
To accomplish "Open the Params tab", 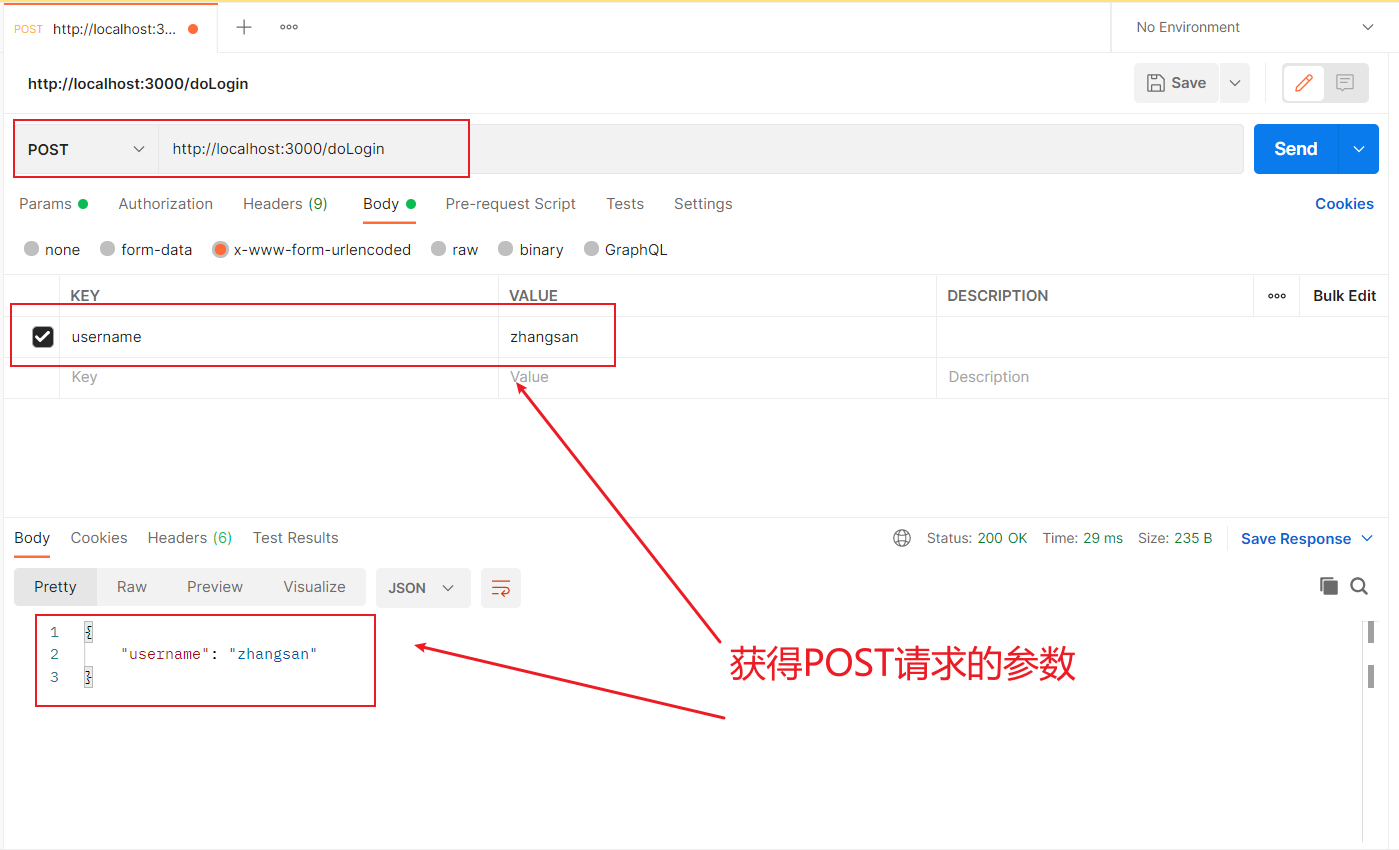I will (54, 204).
